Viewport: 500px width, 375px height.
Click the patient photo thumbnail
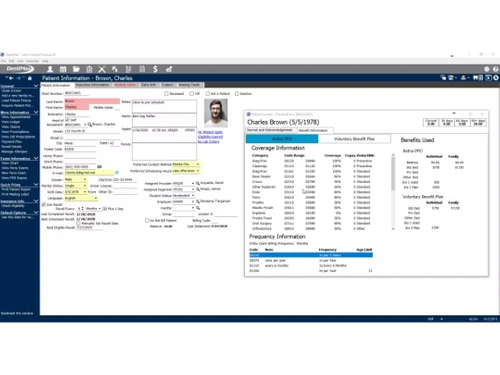(x=216, y=113)
